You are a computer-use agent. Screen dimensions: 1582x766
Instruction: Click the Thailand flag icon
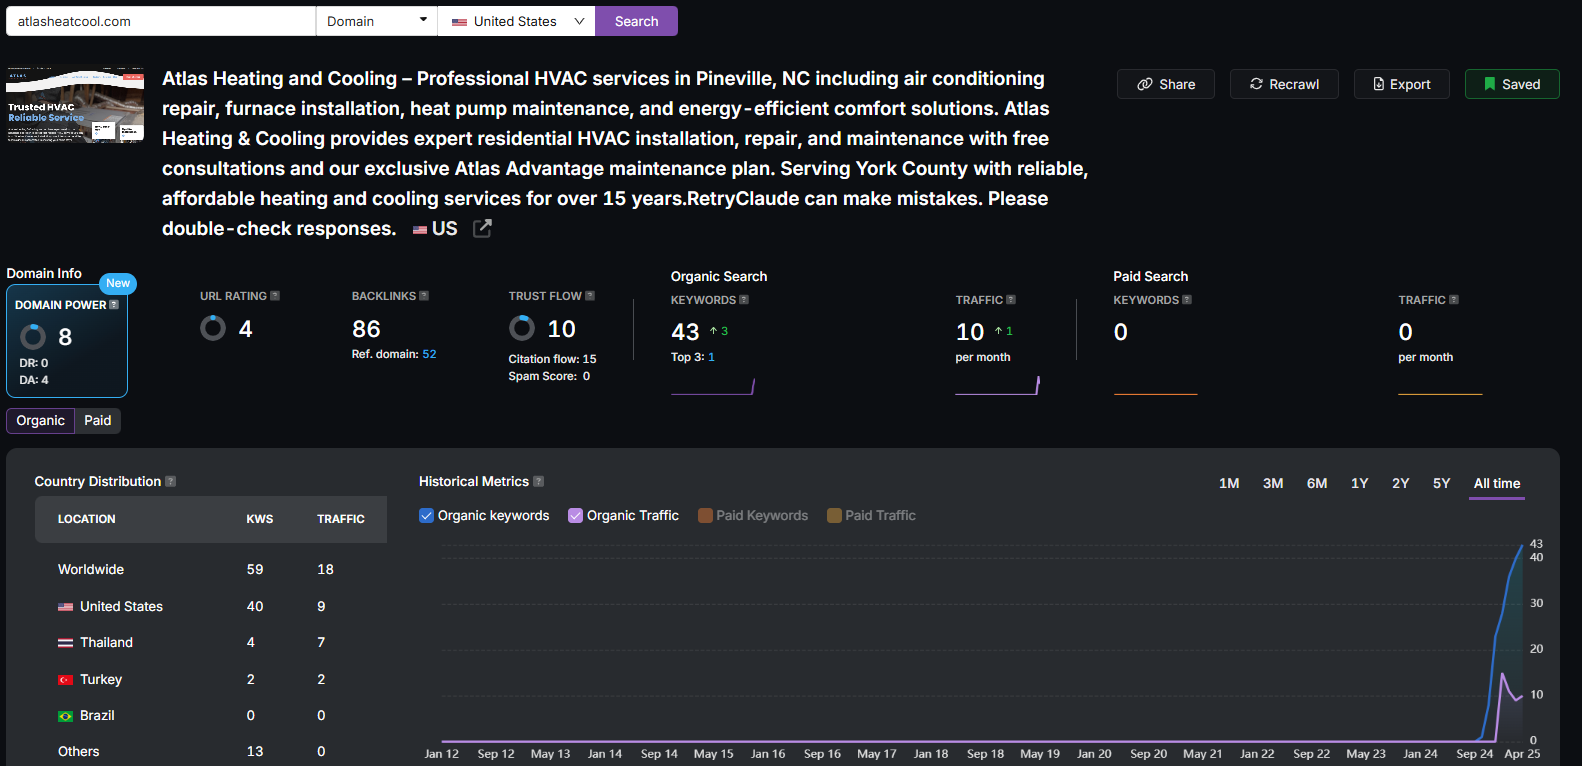pos(66,643)
